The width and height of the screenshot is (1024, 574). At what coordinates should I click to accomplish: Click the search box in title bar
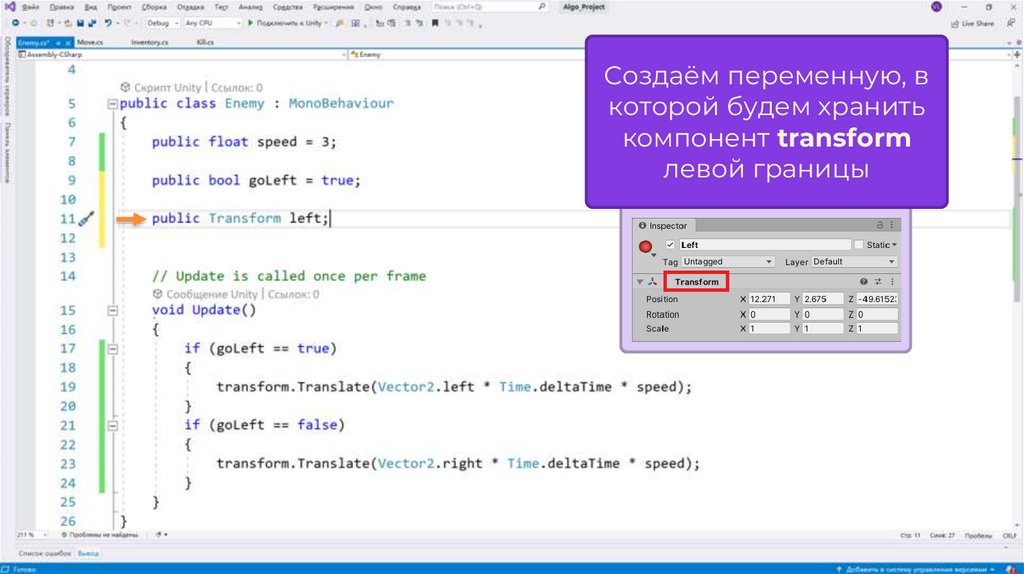489,7
